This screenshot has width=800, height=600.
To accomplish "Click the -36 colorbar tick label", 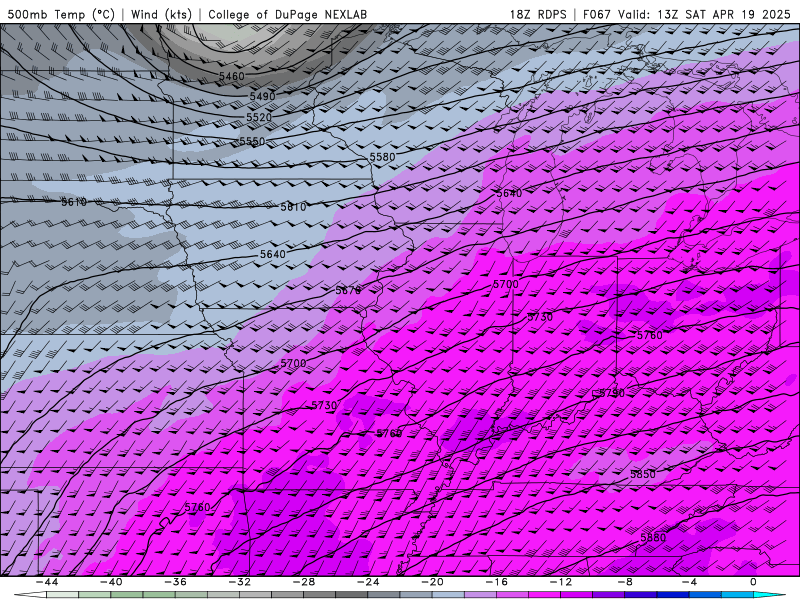I will tap(175, 582).
